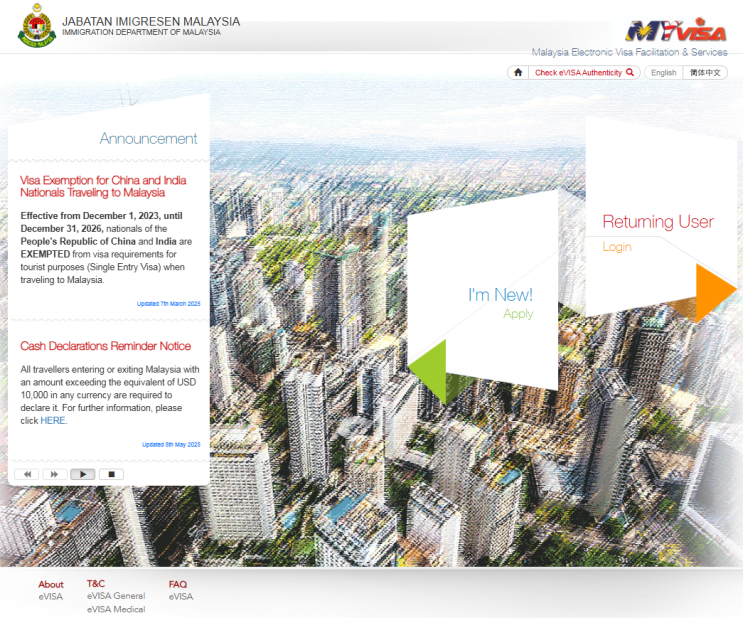The width and height of the screenshot is (743, 618).
Task: Switch language to English
Action: point(663,73)
